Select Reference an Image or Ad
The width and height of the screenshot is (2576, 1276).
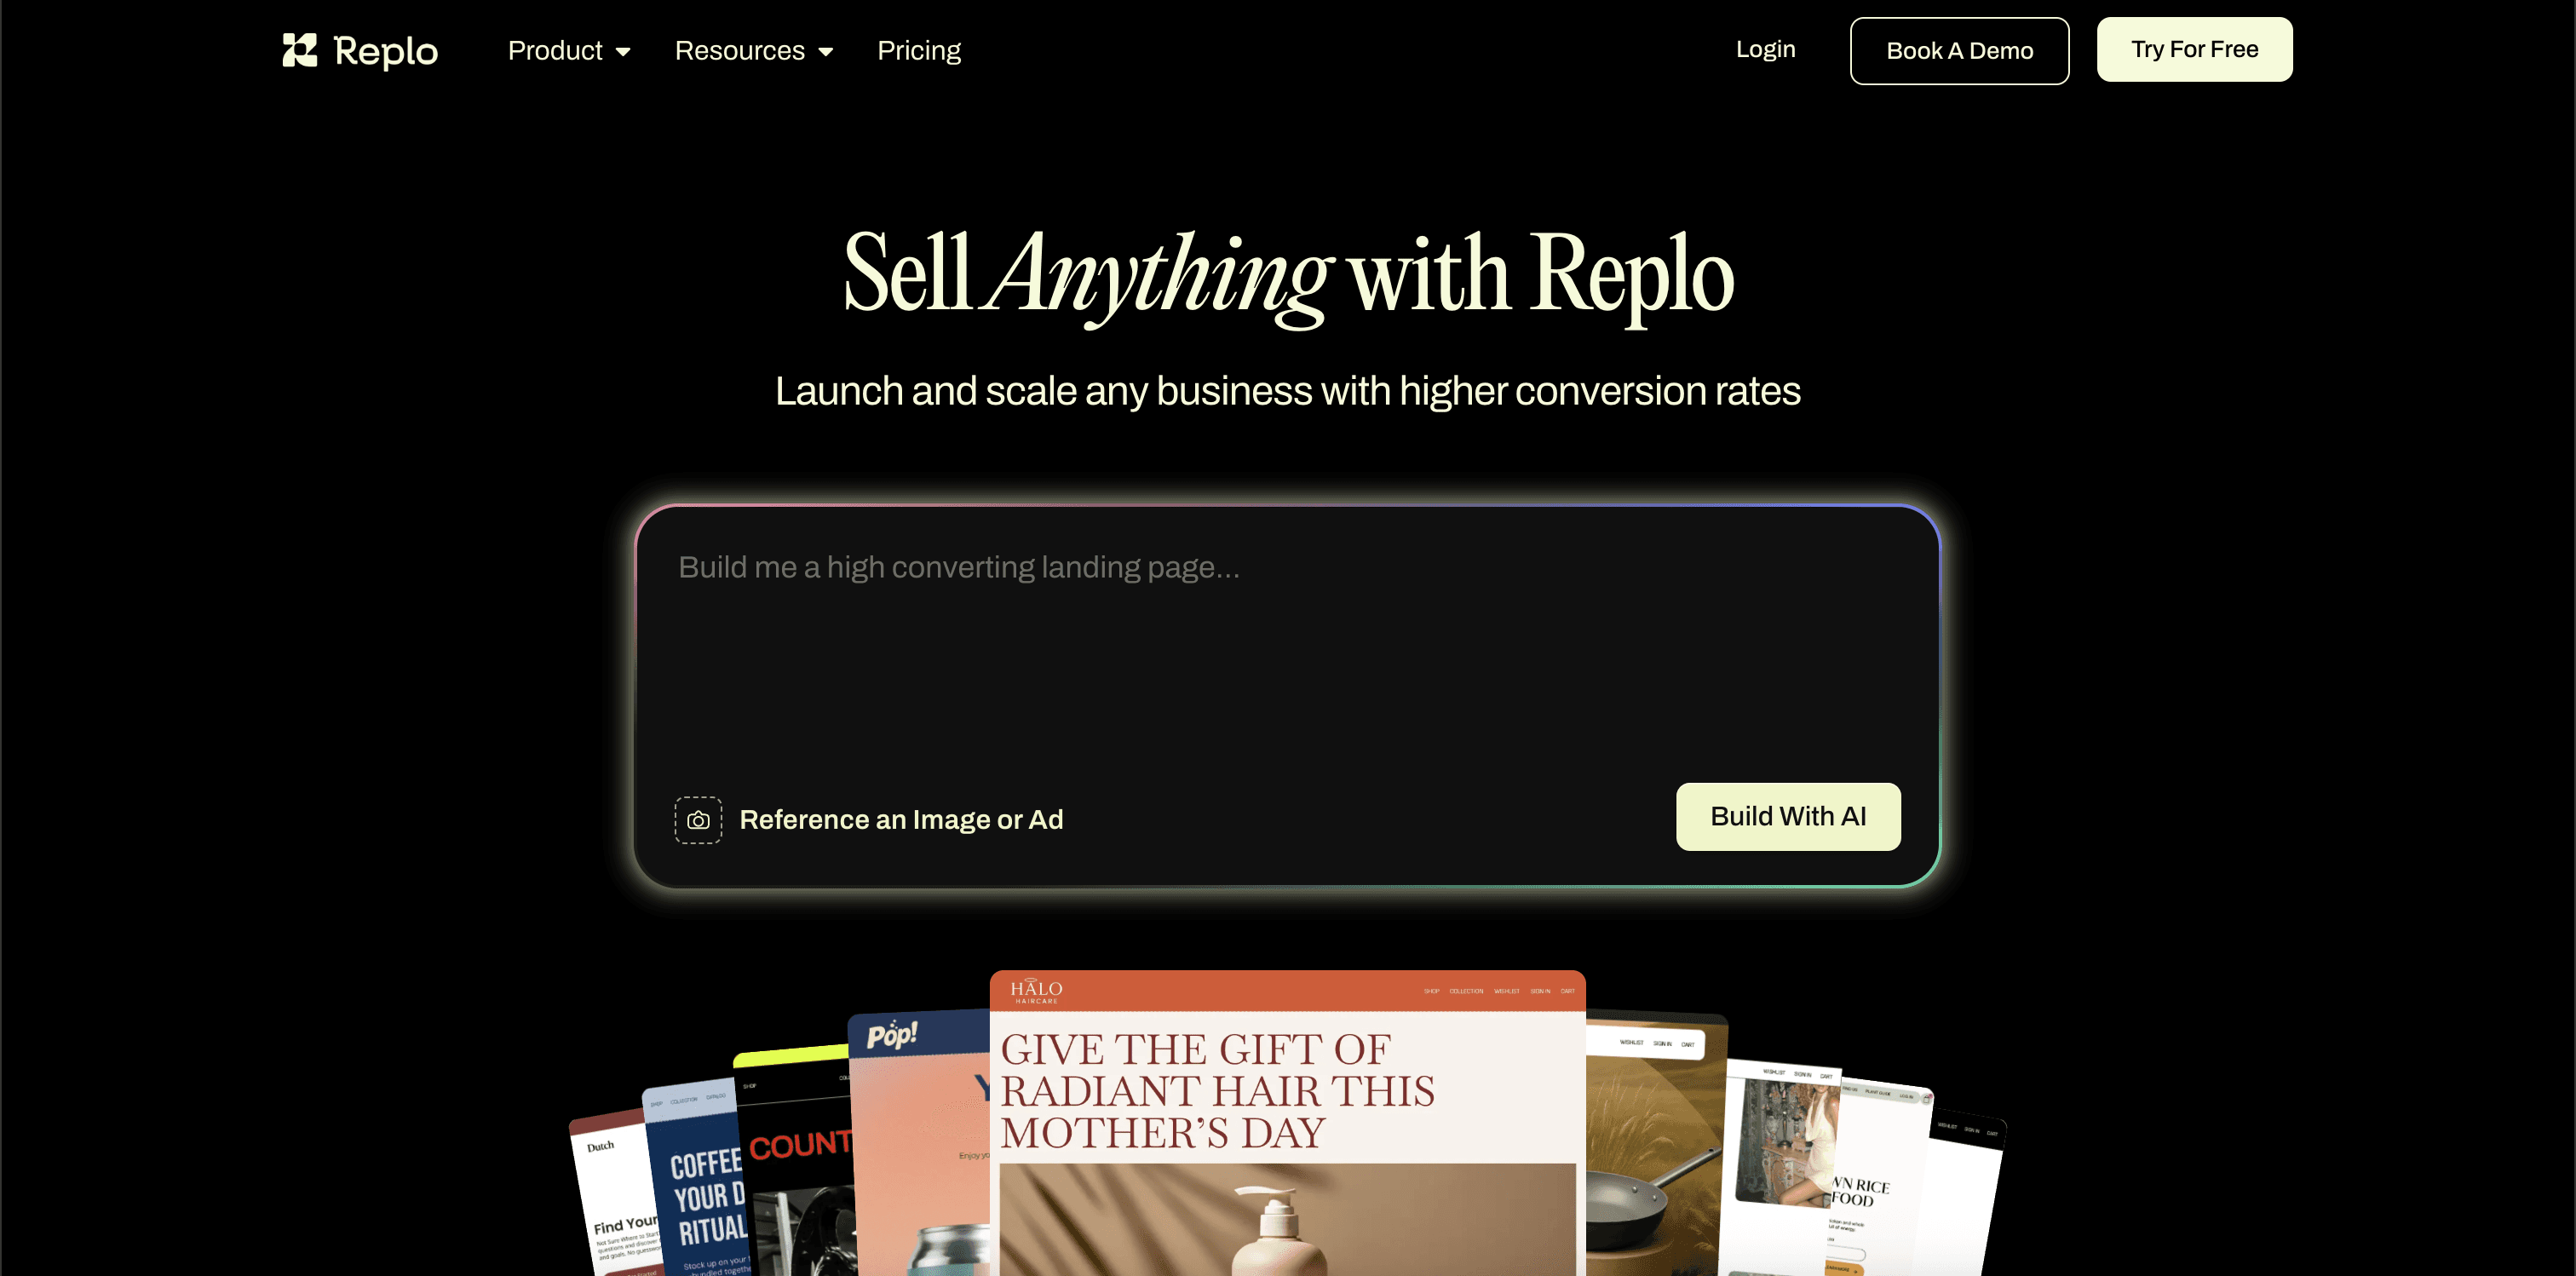click(x=901, y=820)
